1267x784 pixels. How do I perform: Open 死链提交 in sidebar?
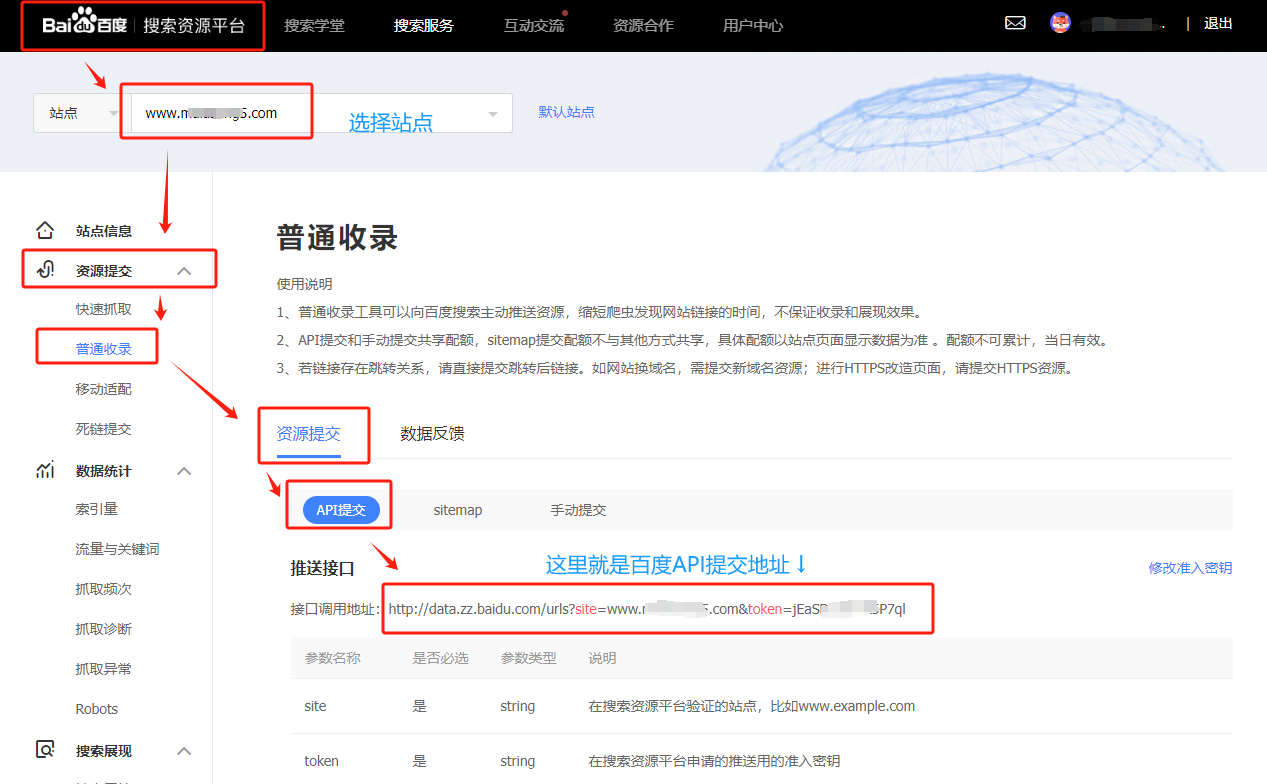(104, 429)
